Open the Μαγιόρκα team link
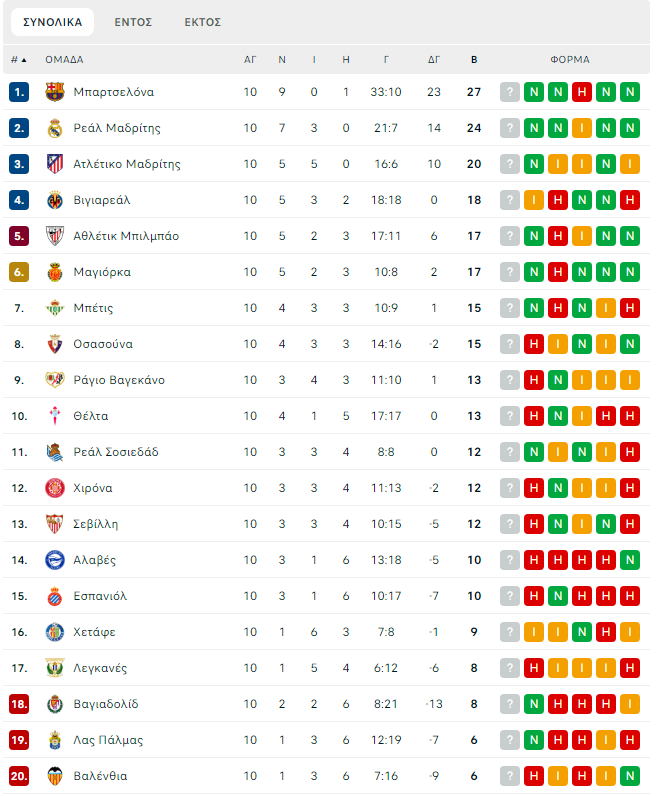Screen dimensions: 657x796 [102, 272]
